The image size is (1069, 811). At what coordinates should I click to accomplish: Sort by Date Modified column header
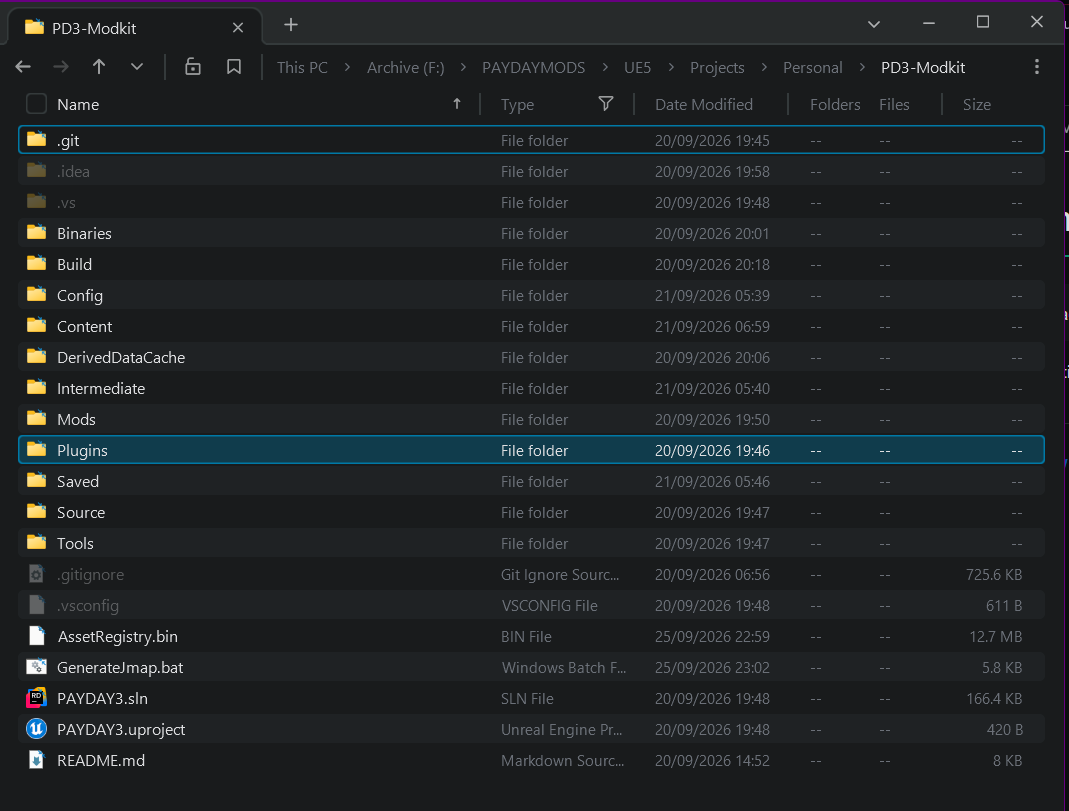[704, 104]
